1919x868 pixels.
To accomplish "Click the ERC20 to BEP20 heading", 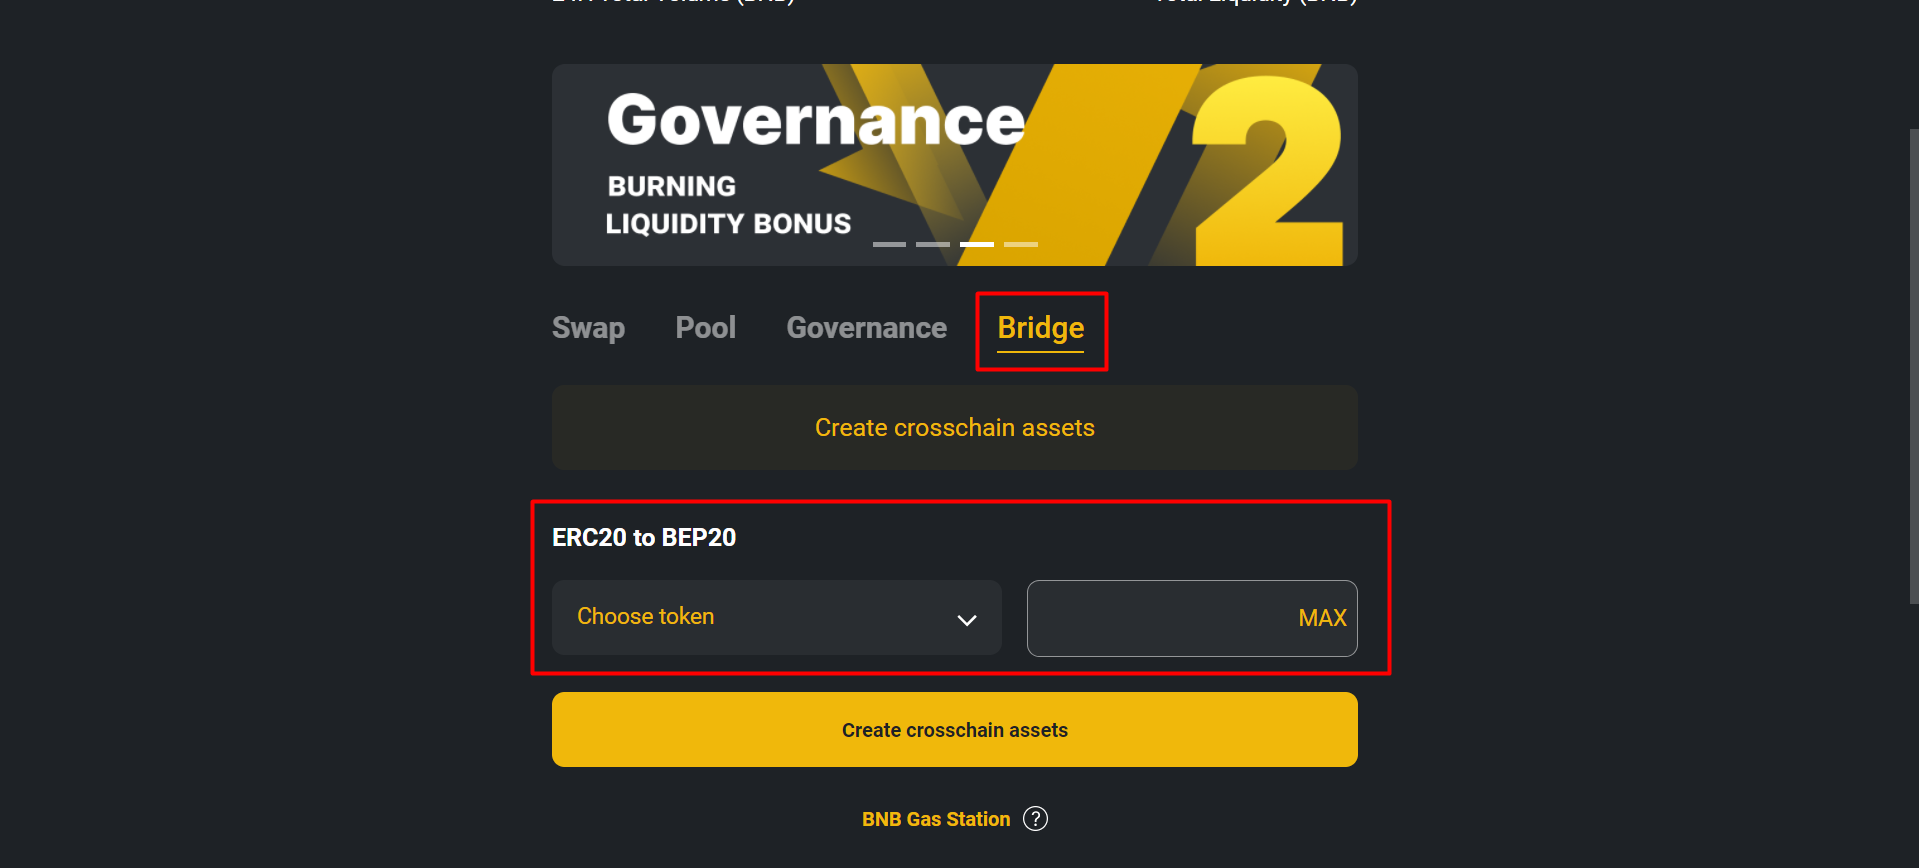I will [644, 538].
